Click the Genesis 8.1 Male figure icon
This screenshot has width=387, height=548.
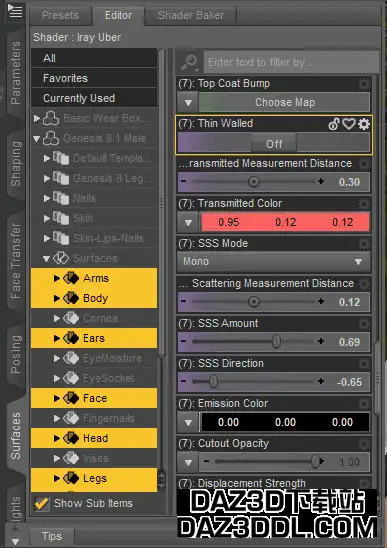click(x=51, y=138)
